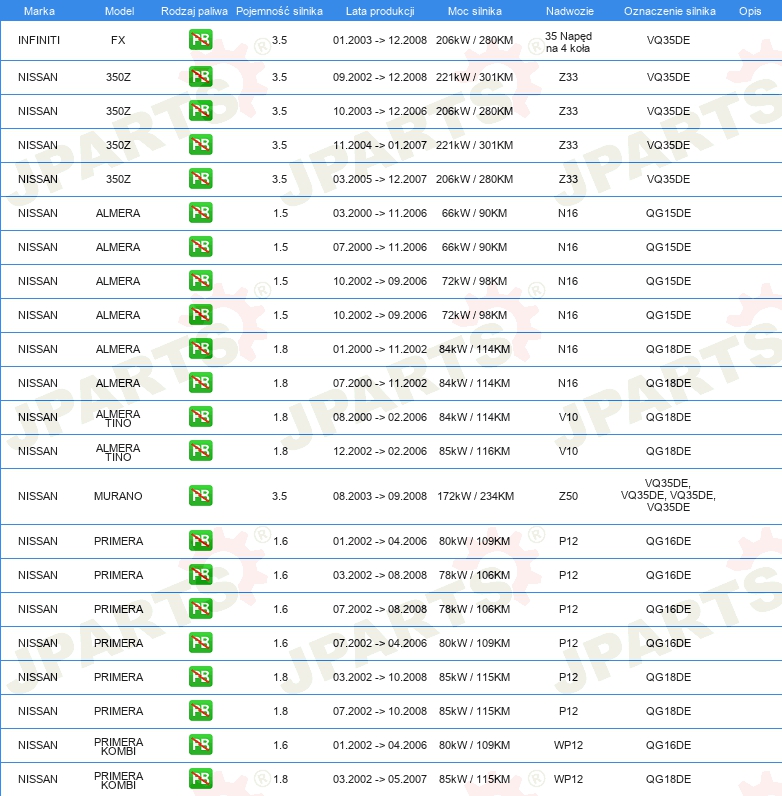Click the '85kW / 116KM' power cell
Screen dimensions: 782x796
tap(474, 451)
